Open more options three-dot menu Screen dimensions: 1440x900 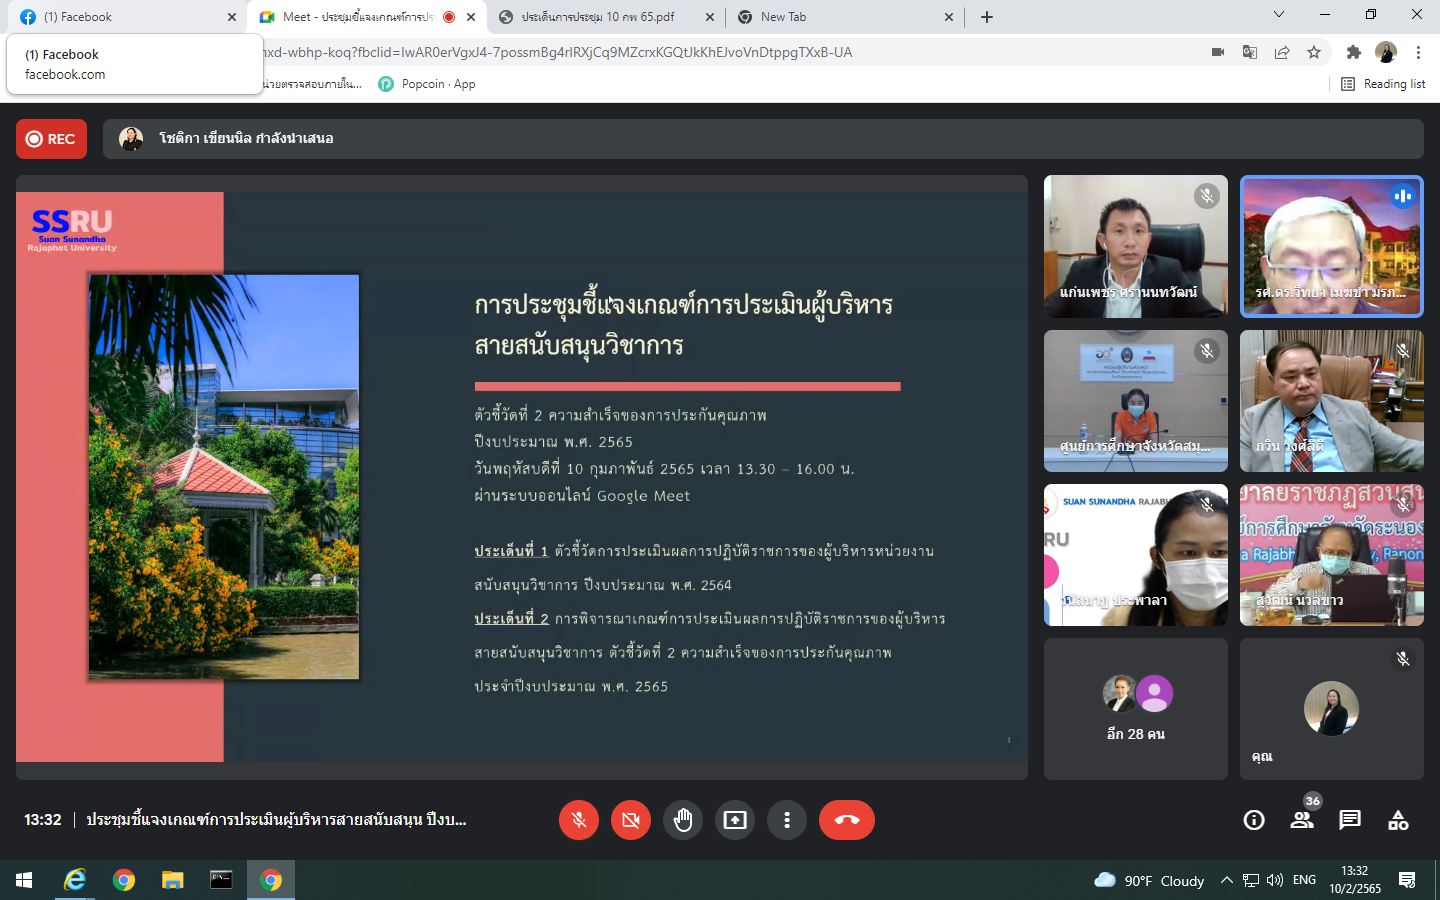click(x=787, y=820)
